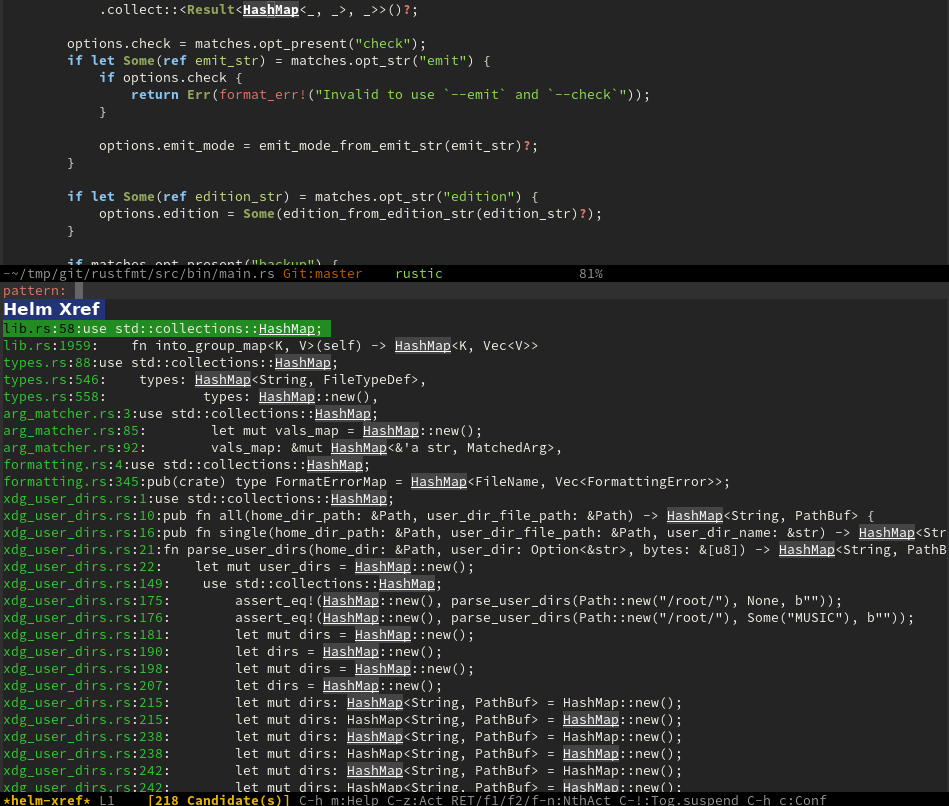This screenshot has width=949, height=806.
Task: Open the lib.rs:1959 into_group_map result
Action: 270,345
